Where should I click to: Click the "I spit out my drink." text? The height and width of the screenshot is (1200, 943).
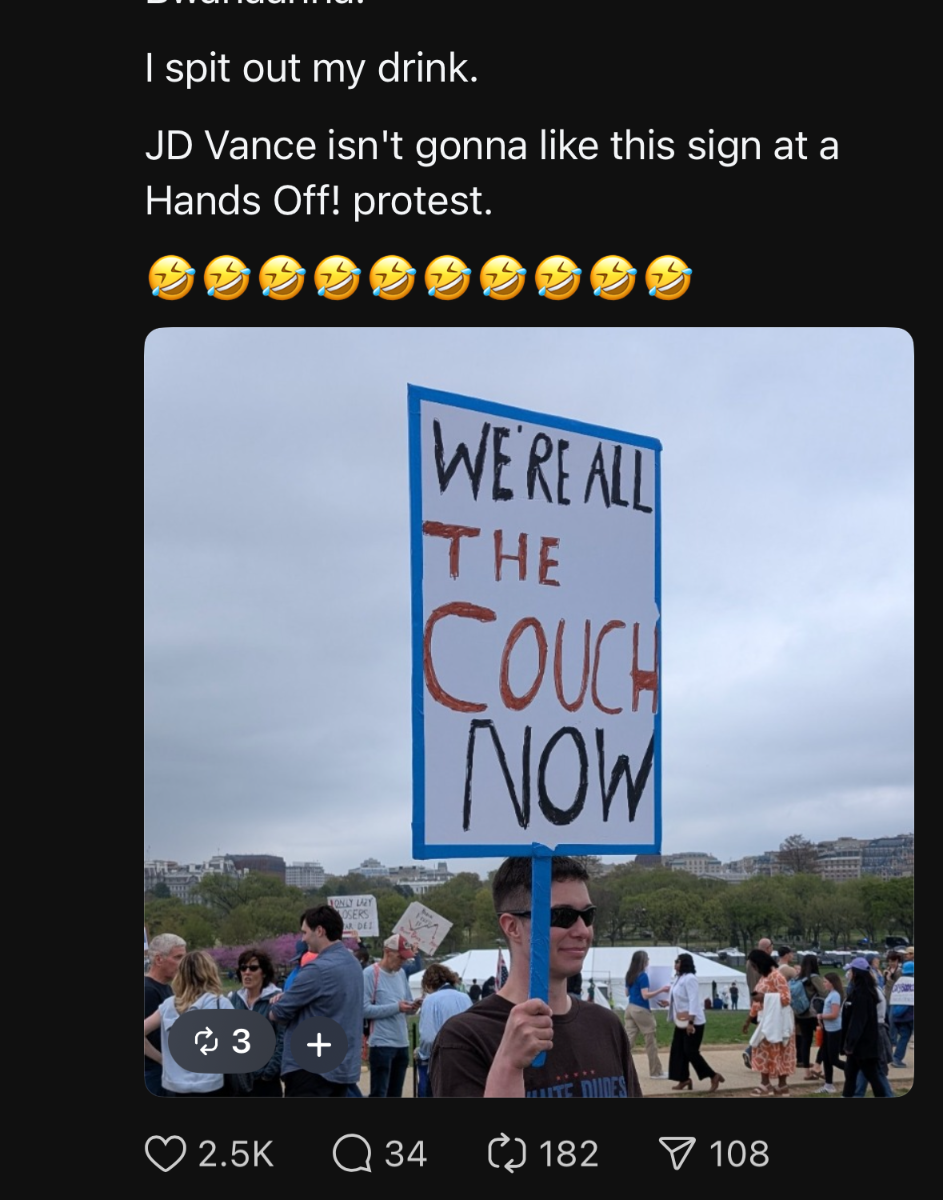point(312,69)
